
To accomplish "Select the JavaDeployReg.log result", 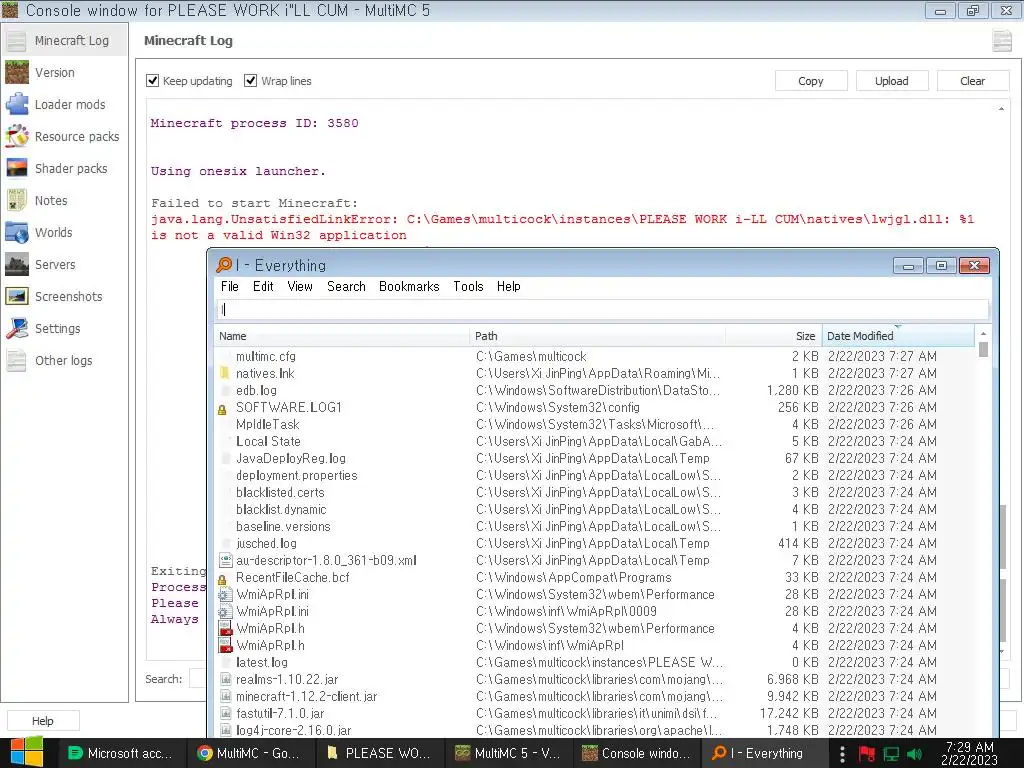I will pos(596,458).
